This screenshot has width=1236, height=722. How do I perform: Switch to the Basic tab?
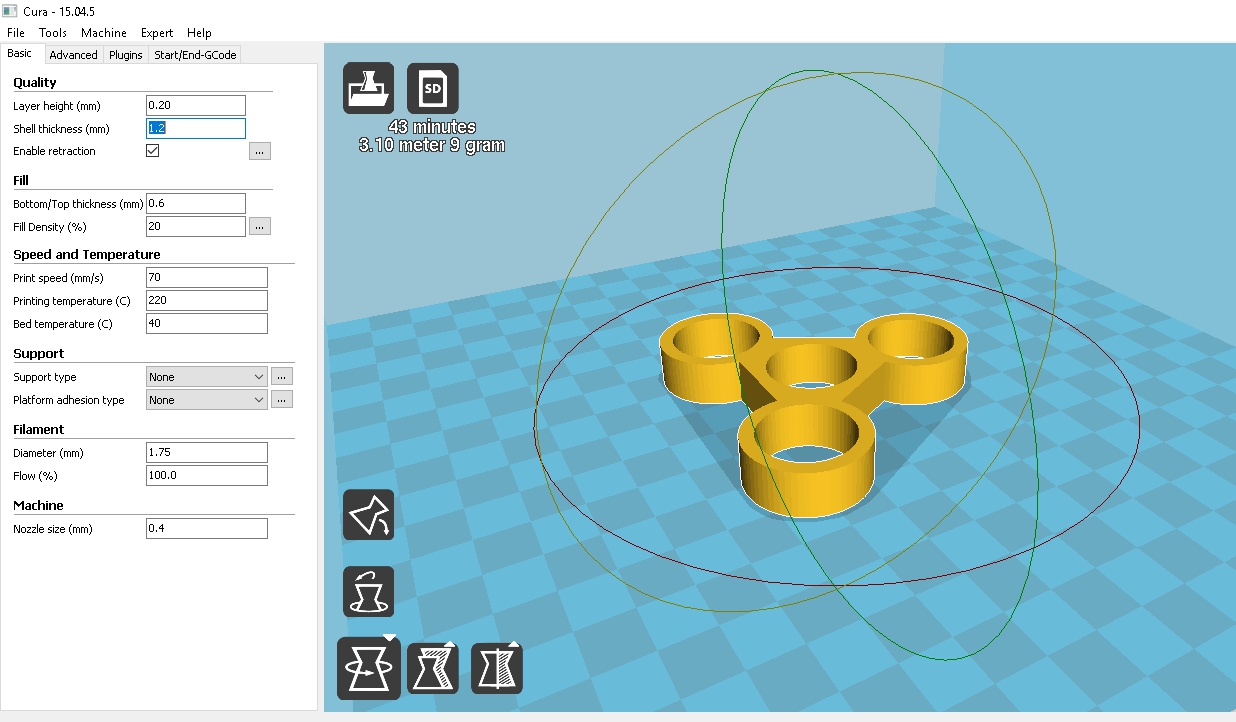pos(20,54)
